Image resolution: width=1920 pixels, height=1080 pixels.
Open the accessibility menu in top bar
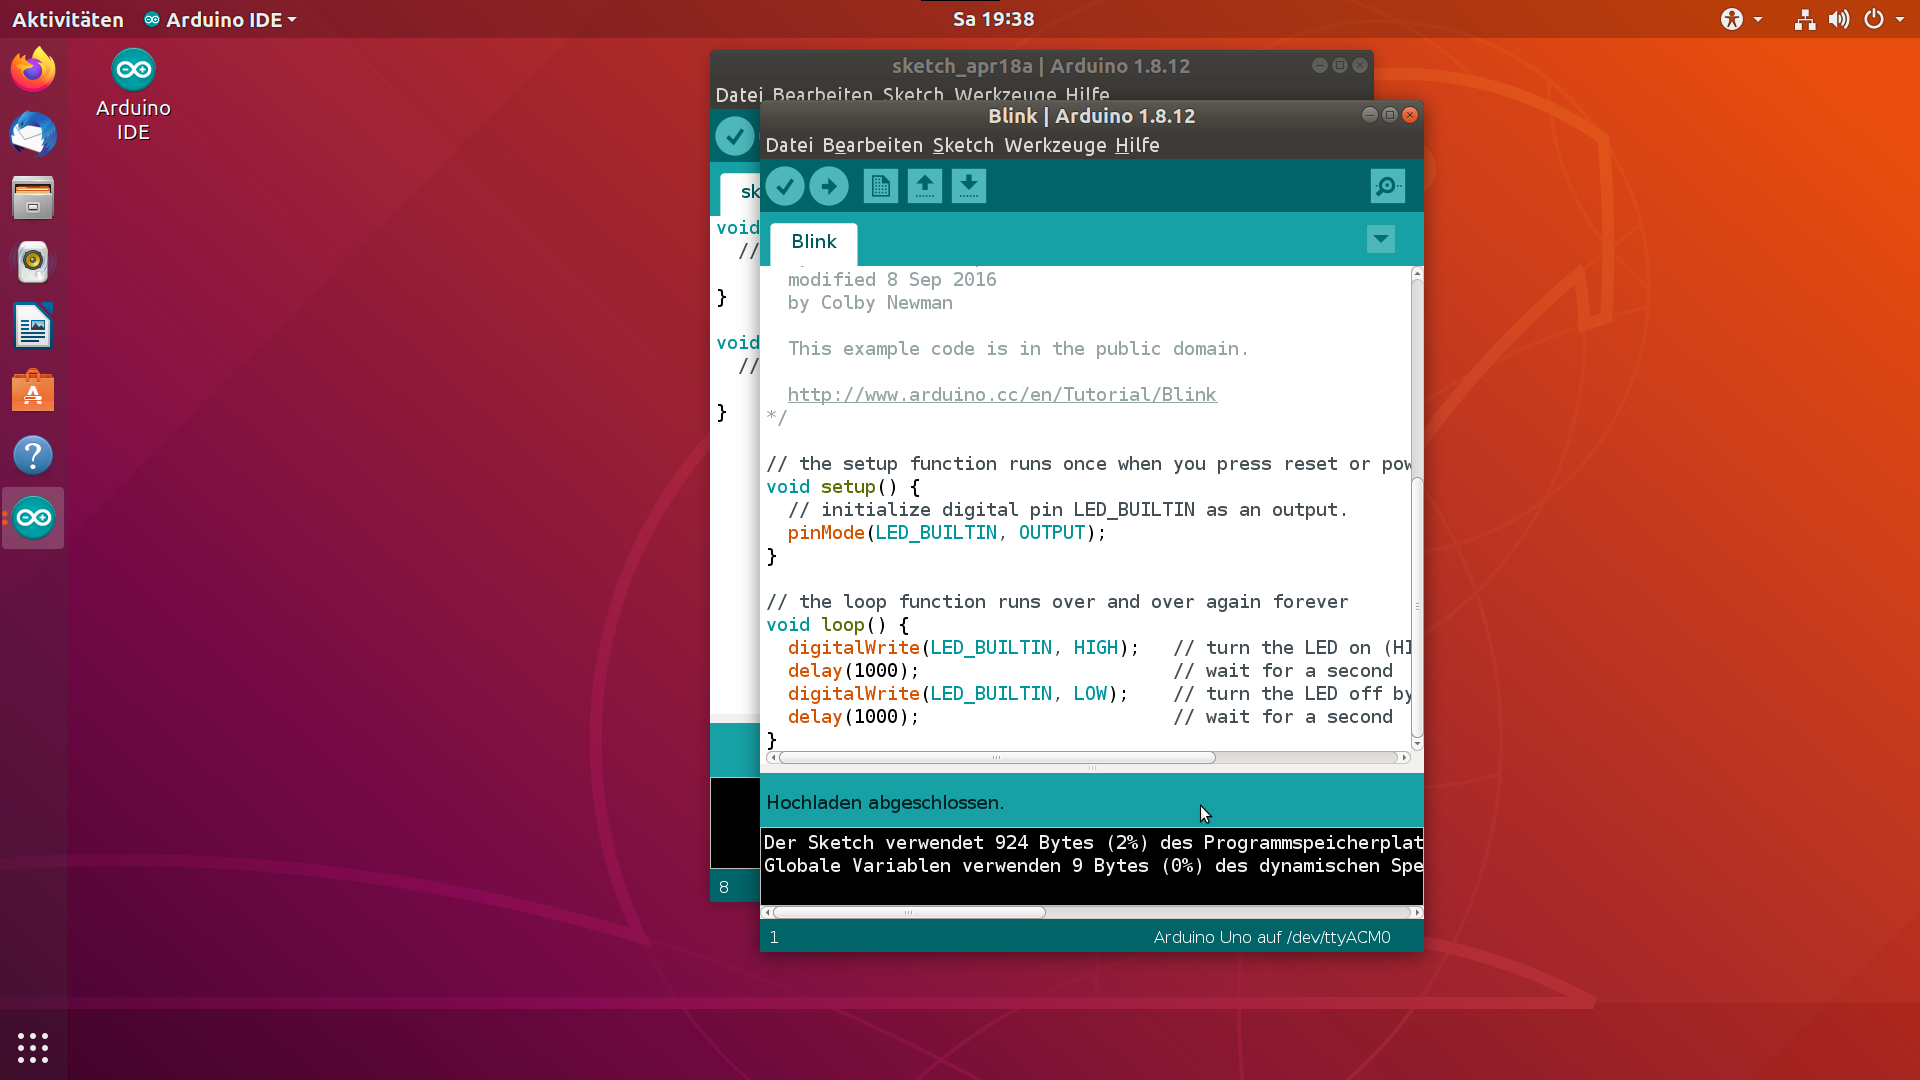(1741, 19)
